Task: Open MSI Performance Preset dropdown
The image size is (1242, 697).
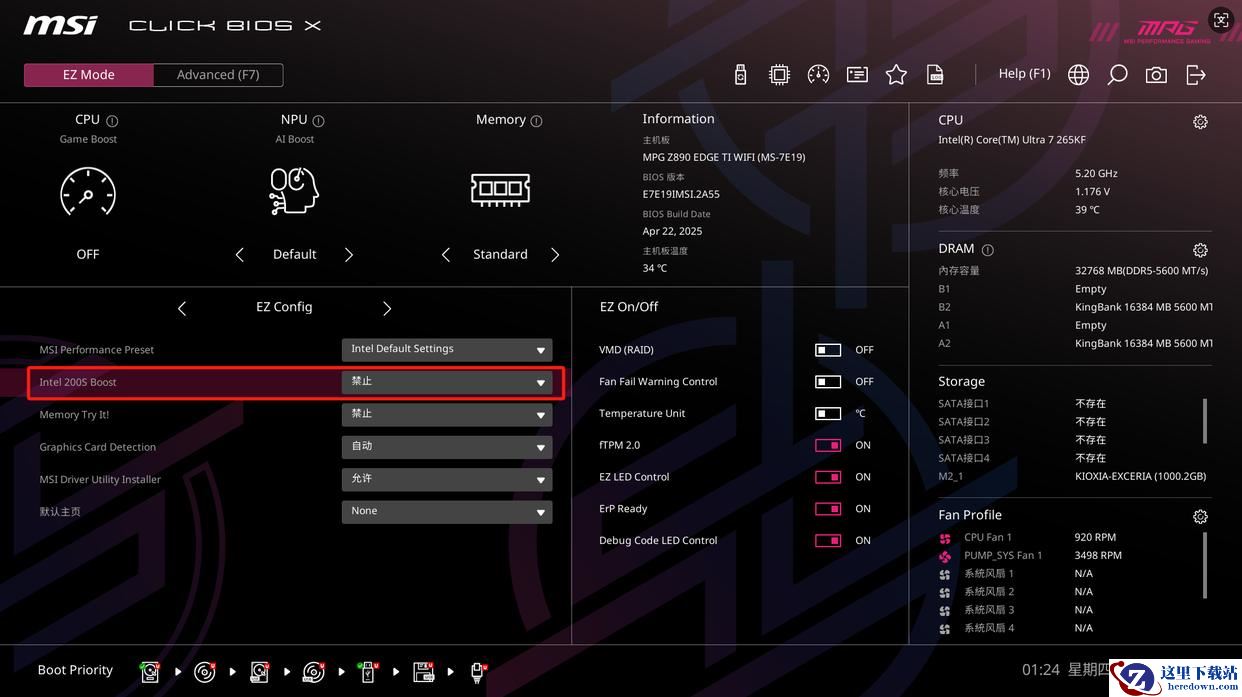Action: 447,350
